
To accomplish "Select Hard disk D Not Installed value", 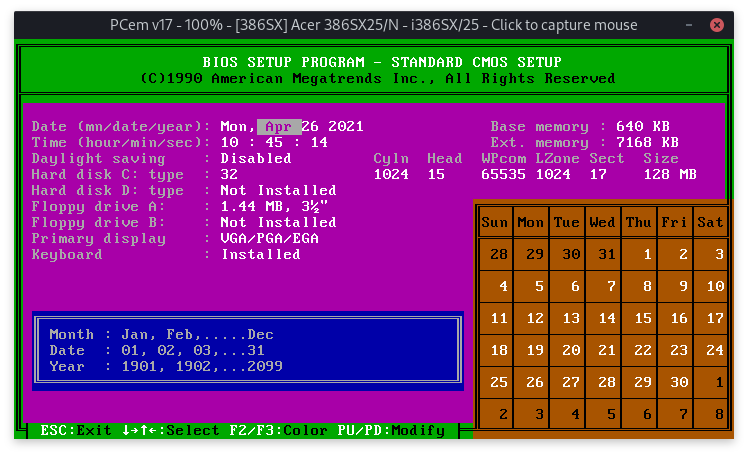I will click(x=279, y=190).
